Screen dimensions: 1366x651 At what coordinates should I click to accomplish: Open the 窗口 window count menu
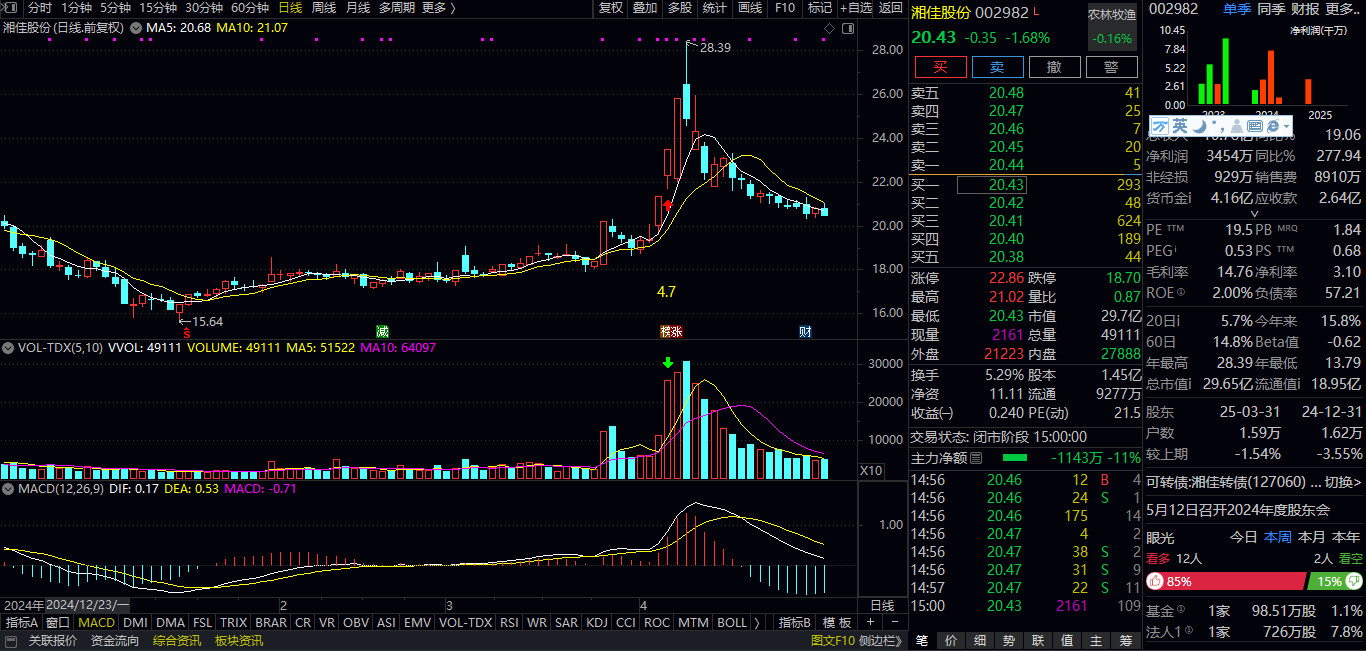58,622
